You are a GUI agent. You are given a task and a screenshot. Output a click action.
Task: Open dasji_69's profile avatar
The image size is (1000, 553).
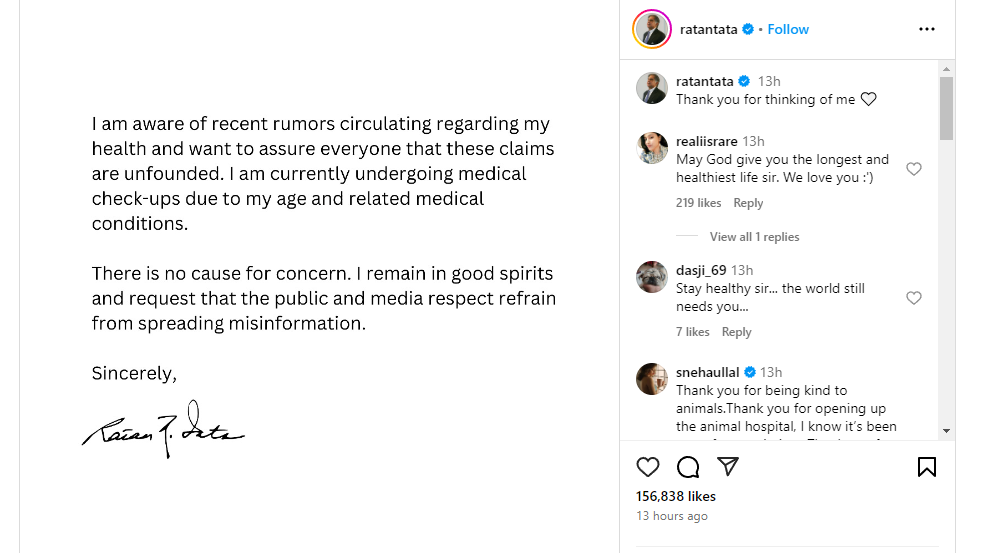pyautogui.click(x=652, y=277)
